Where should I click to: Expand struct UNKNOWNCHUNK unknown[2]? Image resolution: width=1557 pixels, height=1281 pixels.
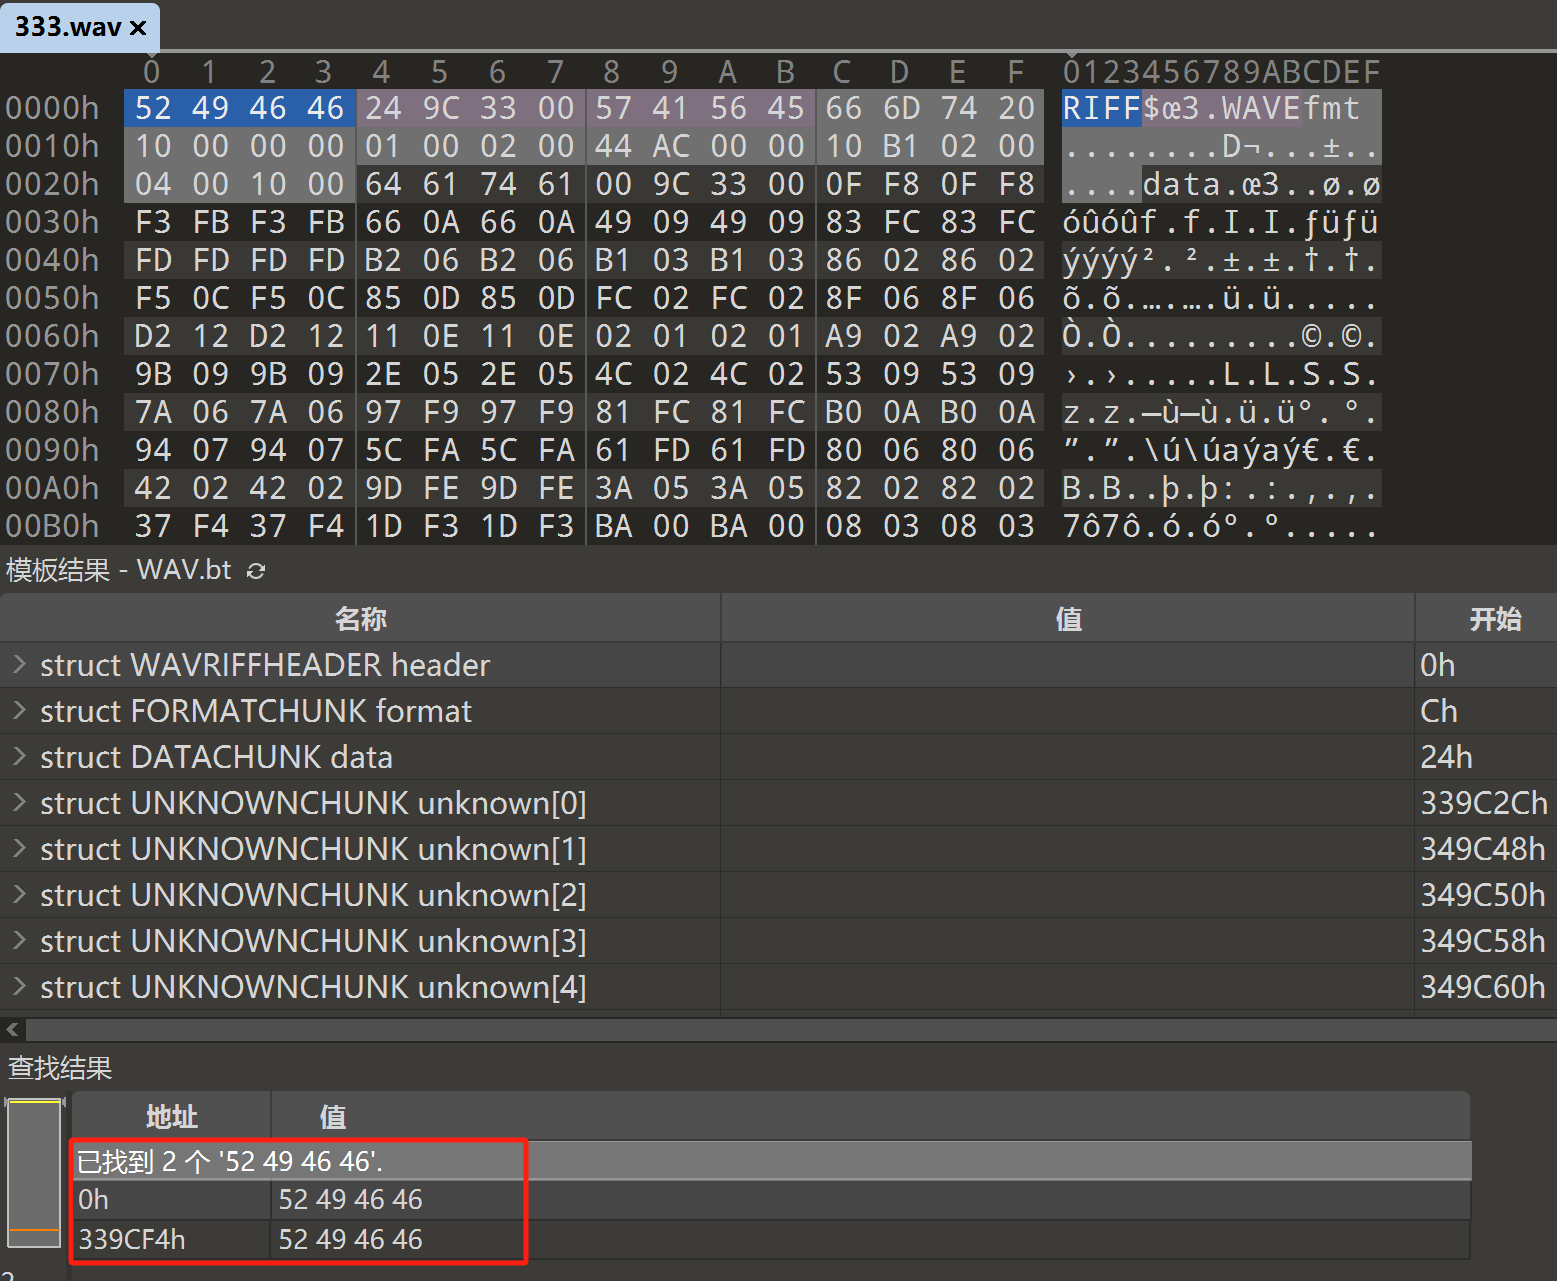18,894
